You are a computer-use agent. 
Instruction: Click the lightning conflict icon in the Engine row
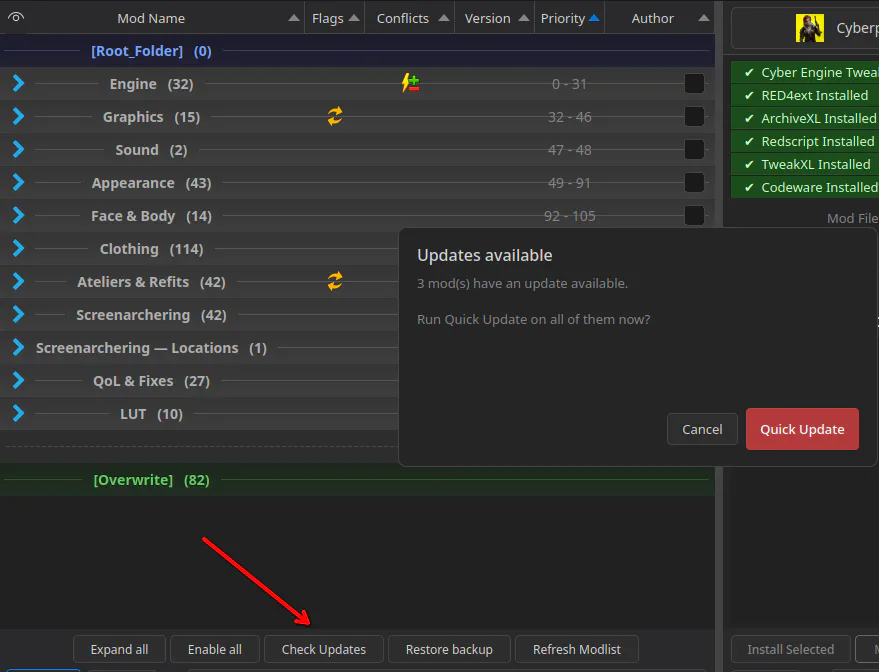[x=410, y=84]
